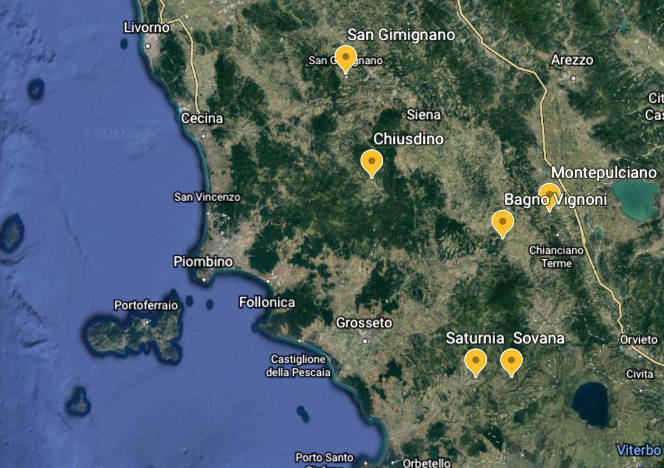Open the Montepulciano pin marker
The image size is (664, 468).
click(x=550, y=194)
